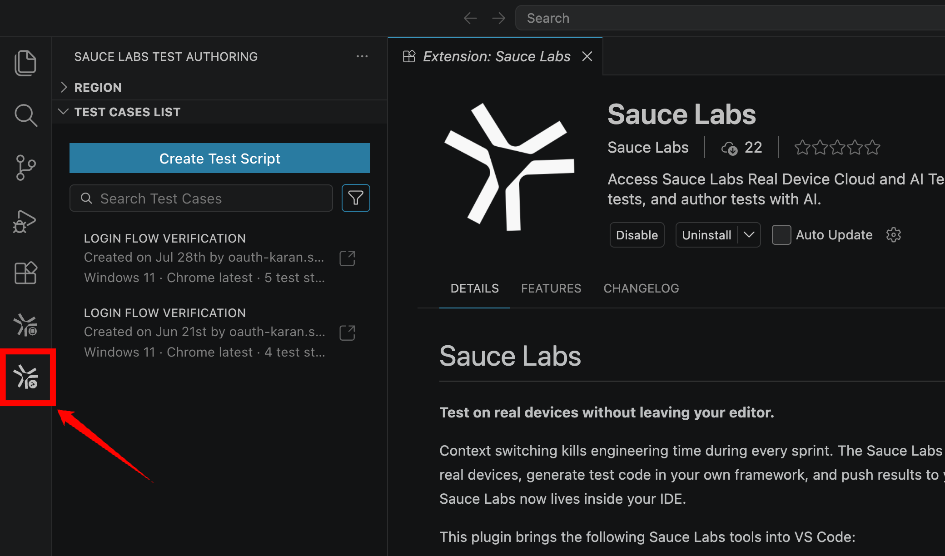This screenshot has height=556, width=945.
Task: Click the 'SAUCE LABS TEST AUTHORING' panel title
Action: pos(166,57)
